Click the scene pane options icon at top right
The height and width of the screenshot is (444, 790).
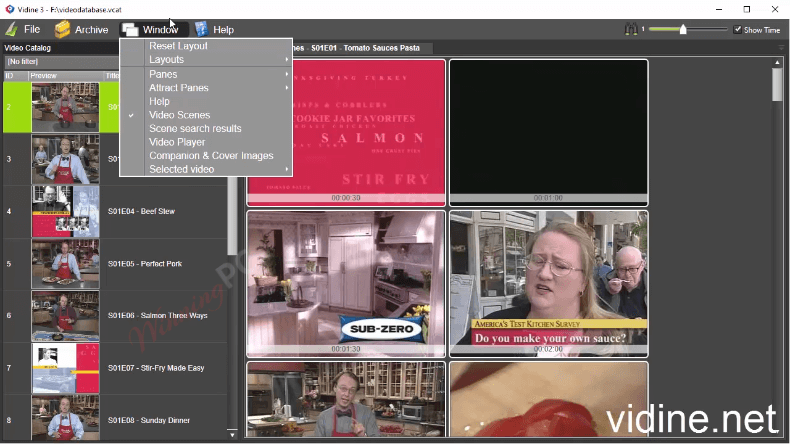pyautogui.click(x=781, y=48)
